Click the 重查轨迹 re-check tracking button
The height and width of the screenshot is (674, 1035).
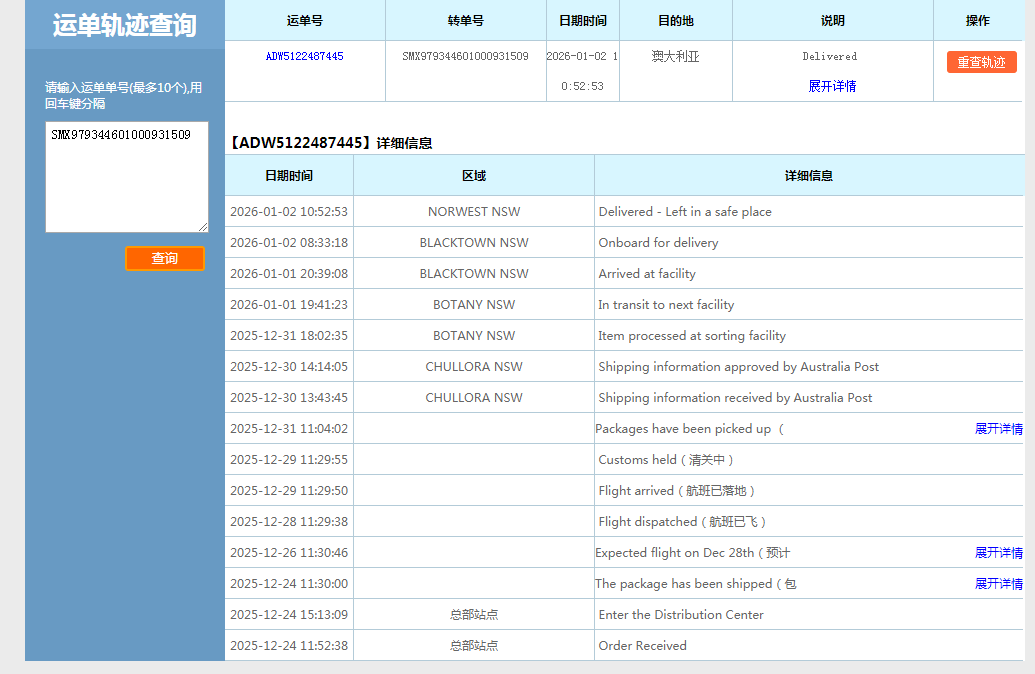point(981,62)
